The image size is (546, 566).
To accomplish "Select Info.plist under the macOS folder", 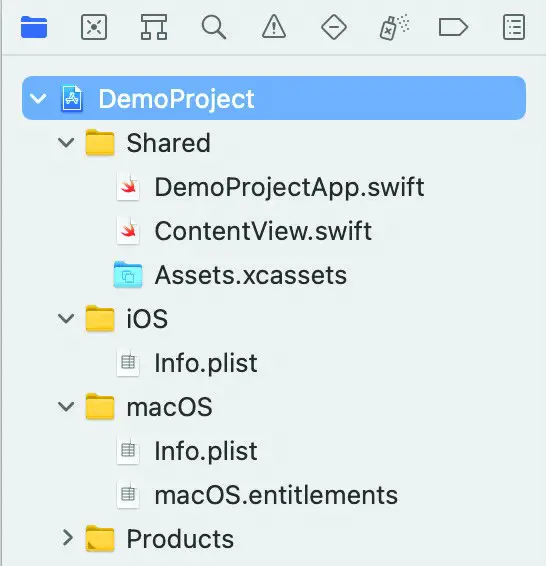I will (x=187, y=451).
